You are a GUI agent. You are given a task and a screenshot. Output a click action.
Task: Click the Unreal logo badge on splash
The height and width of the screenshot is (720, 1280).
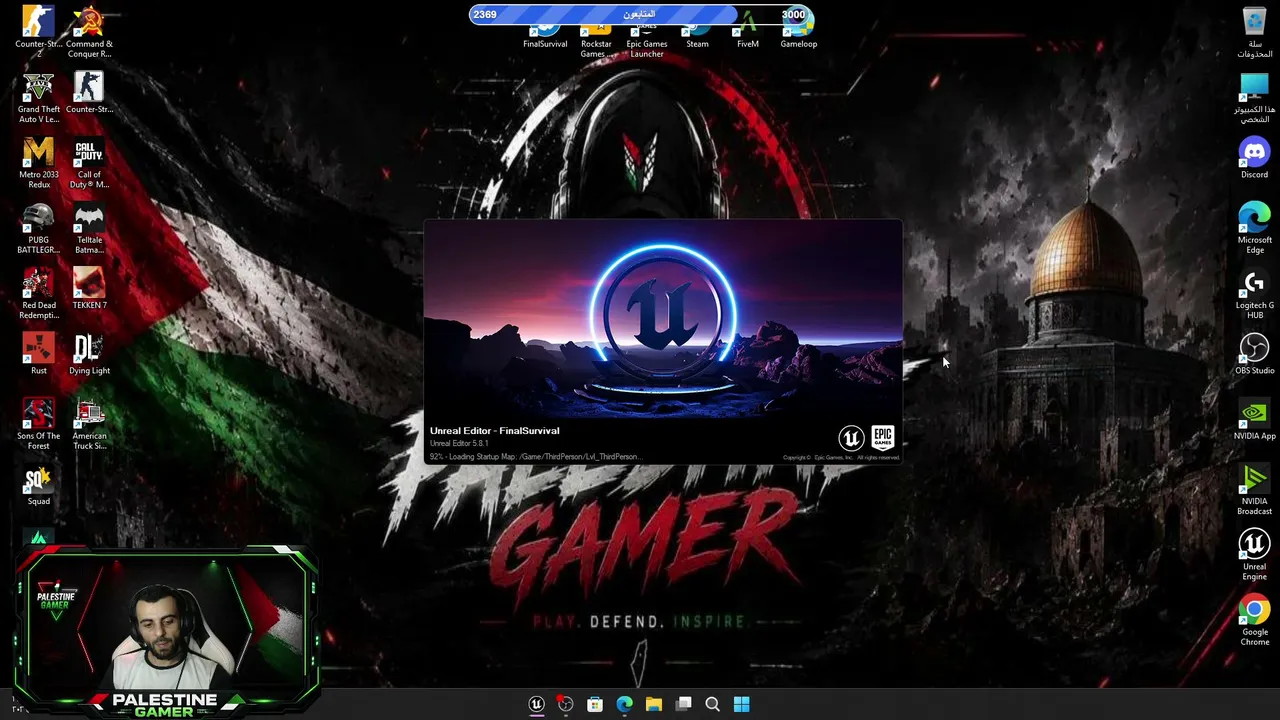pyautogui.click(x=851, y=437)
